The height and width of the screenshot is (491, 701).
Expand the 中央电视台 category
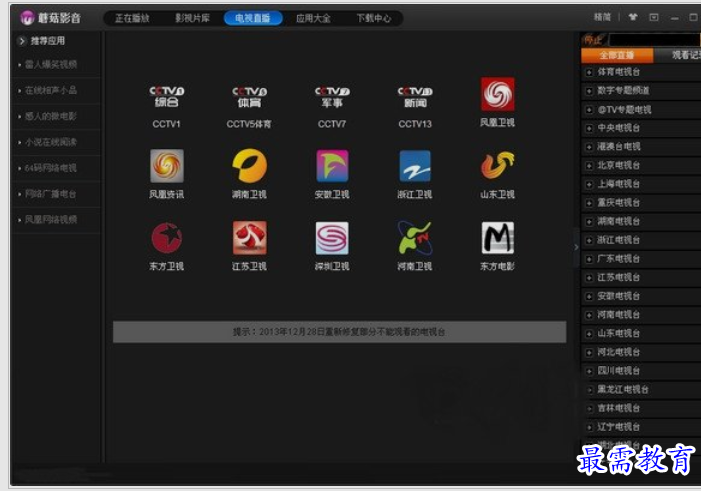click(x=589, y=128)
